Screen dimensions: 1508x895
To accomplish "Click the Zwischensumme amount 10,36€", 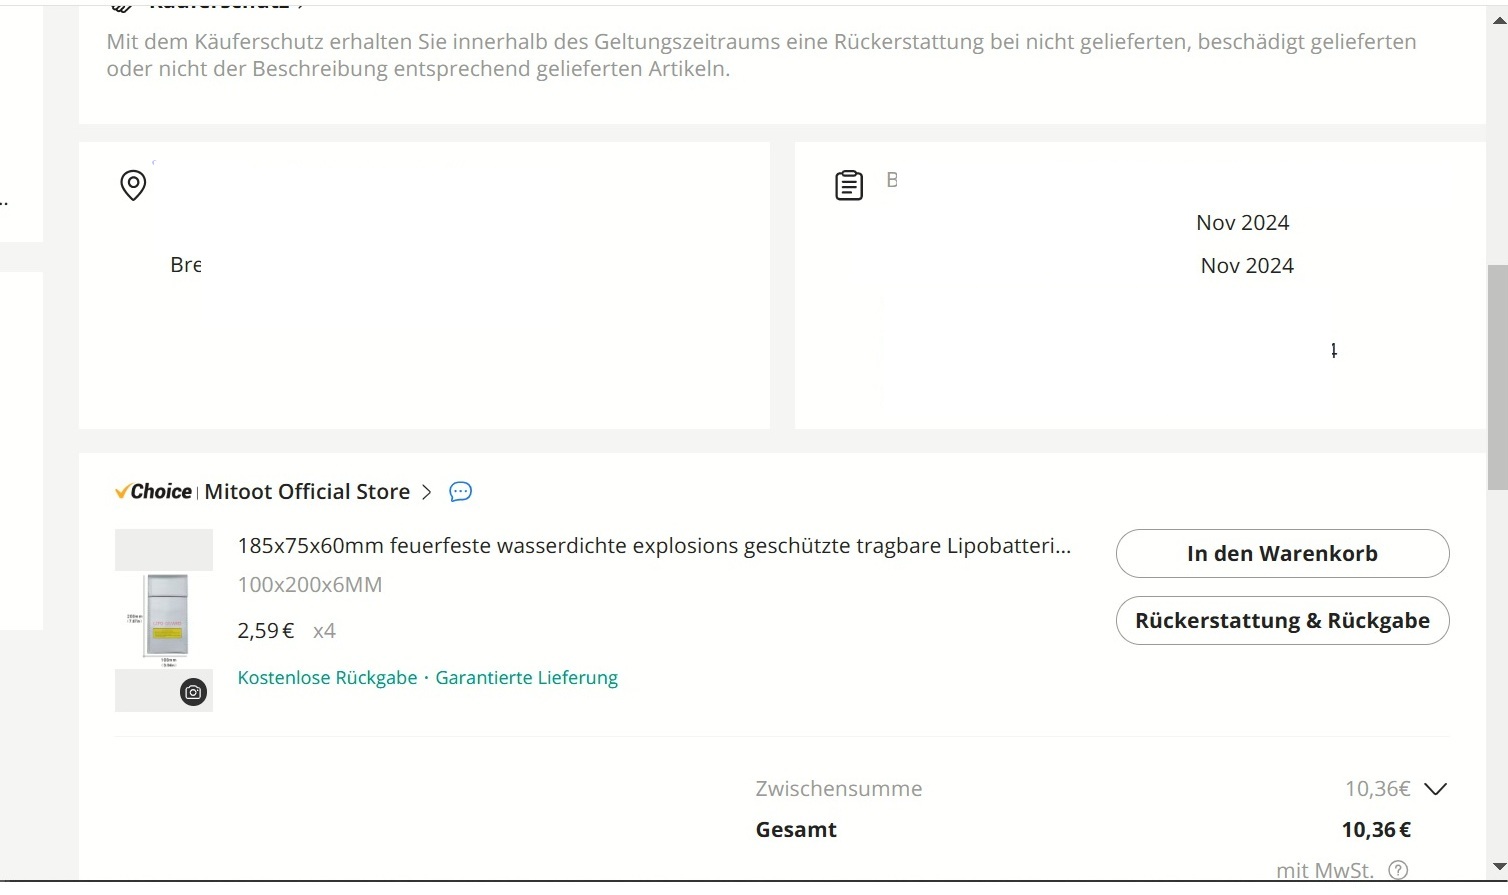I will (x=1377, y=789).
